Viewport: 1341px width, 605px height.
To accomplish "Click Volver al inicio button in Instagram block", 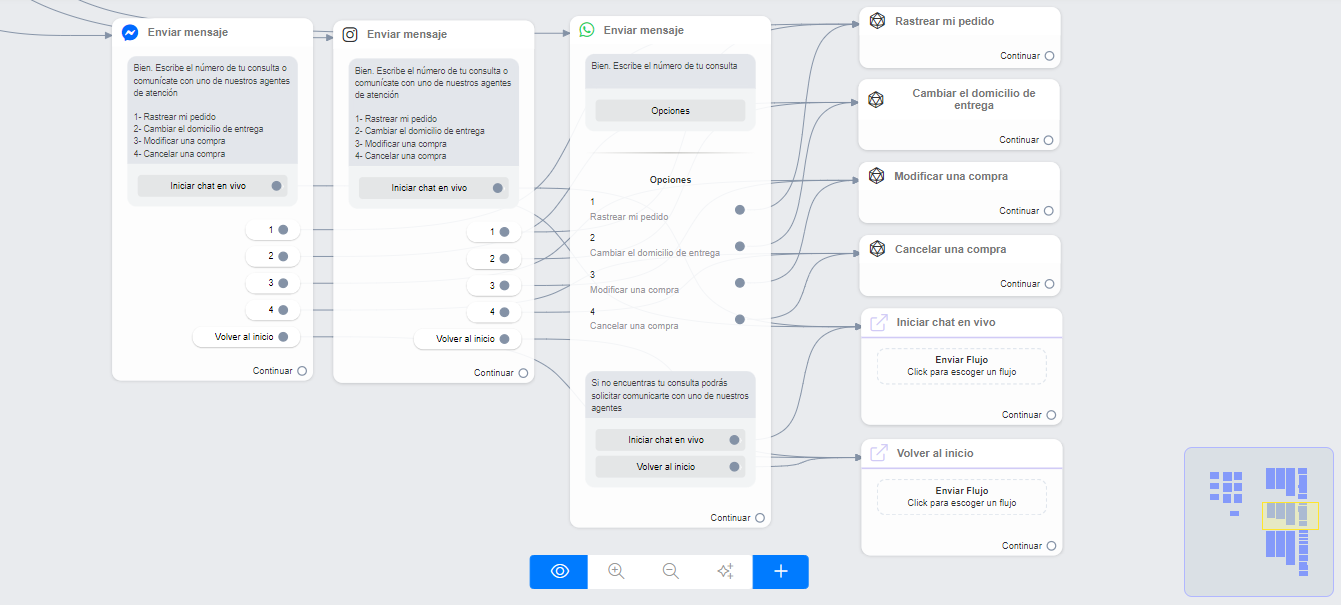I will point(468,339).
